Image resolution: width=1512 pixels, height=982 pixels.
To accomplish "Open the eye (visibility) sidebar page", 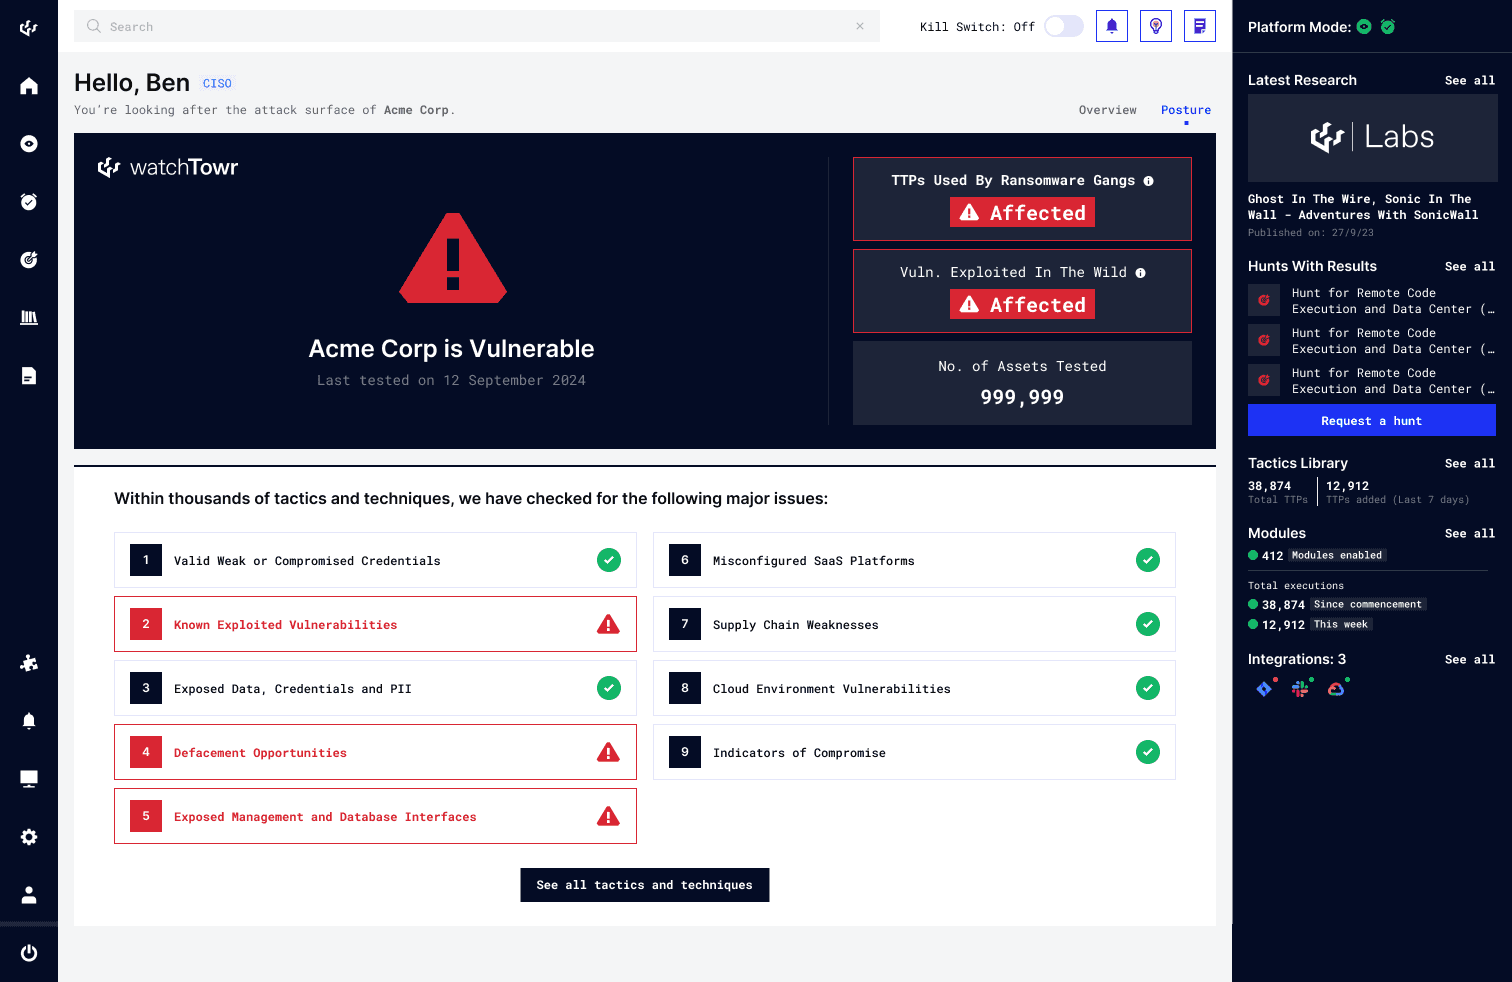I will [29, 144].
